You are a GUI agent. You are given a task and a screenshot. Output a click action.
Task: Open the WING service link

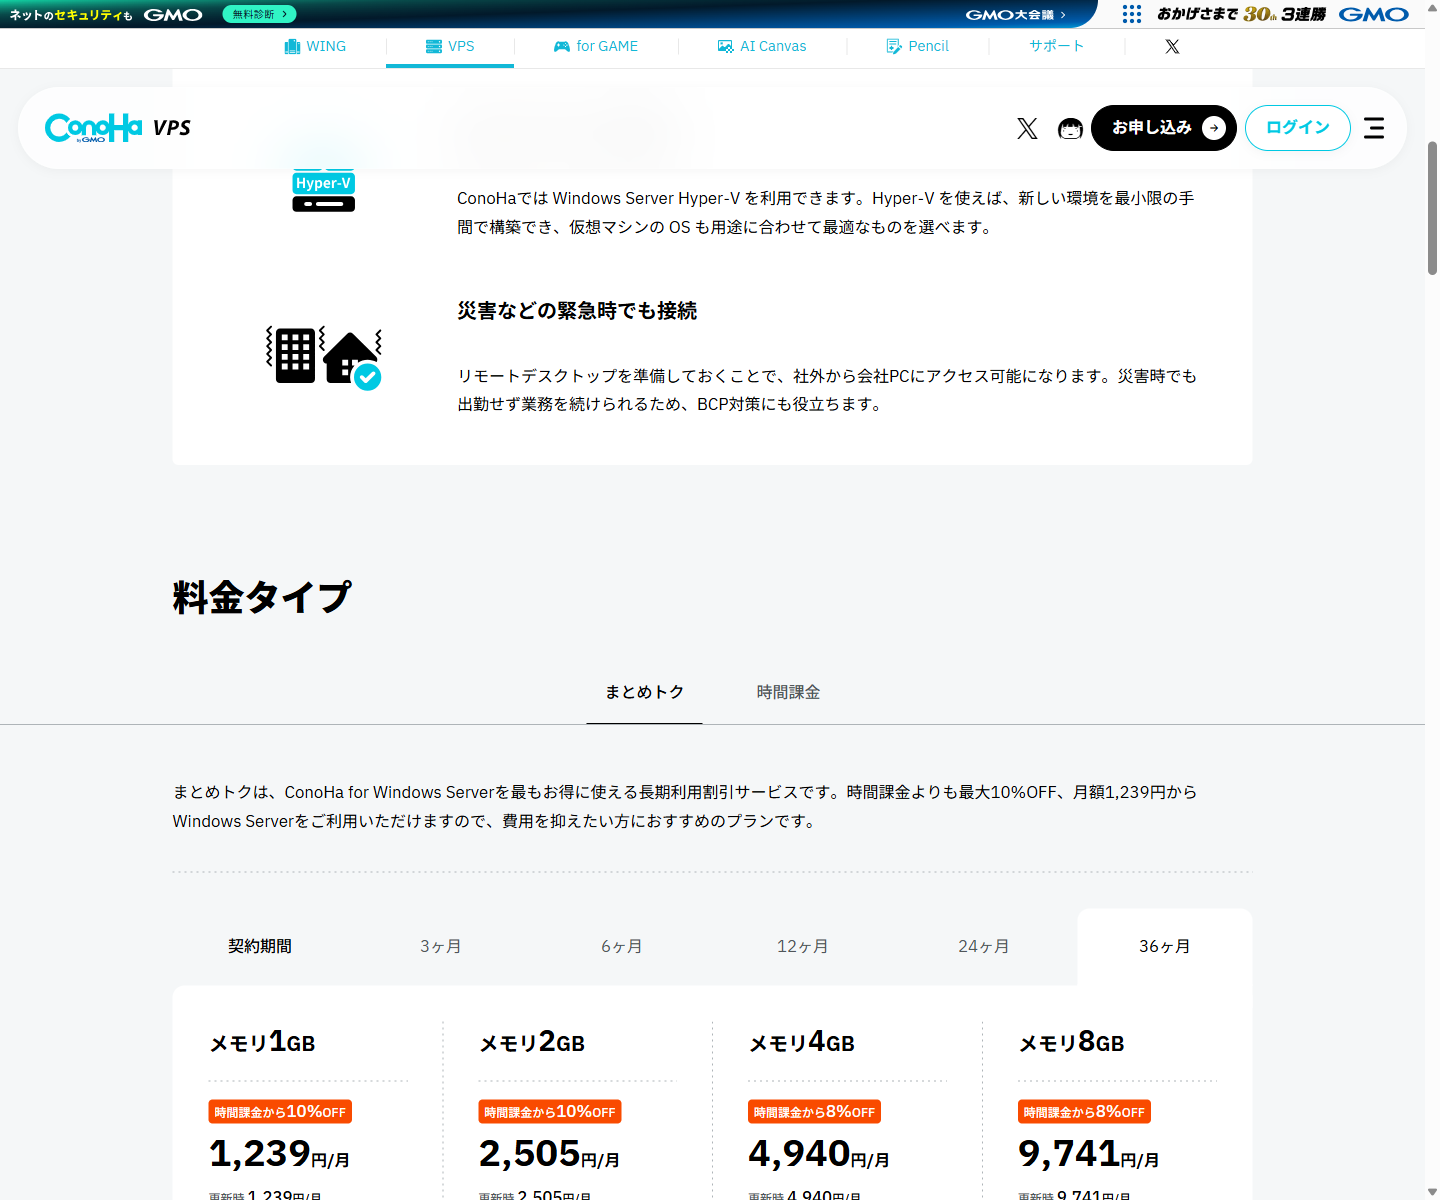click(315, 46)
